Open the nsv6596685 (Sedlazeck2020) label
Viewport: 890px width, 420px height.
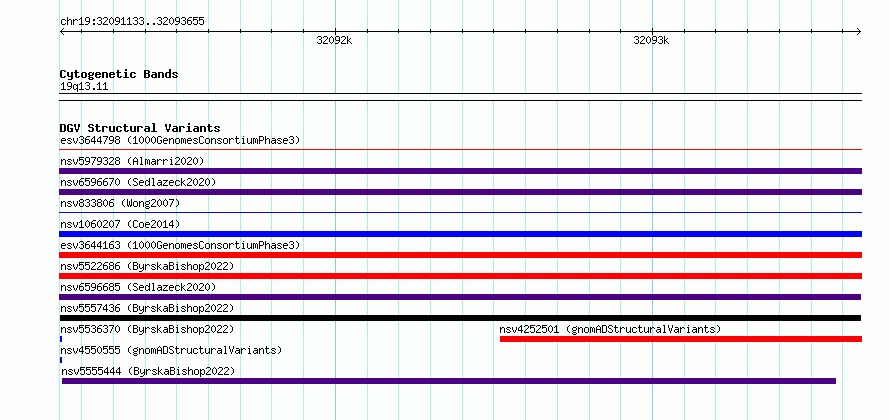pyautogui.click(x=138, y=287)
